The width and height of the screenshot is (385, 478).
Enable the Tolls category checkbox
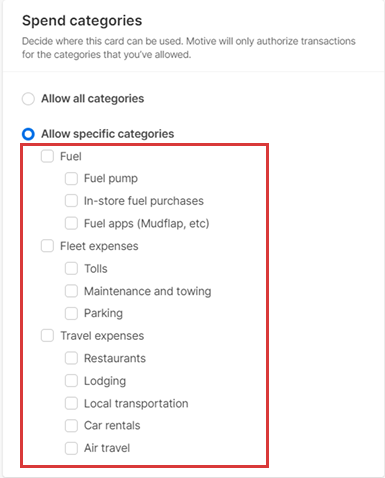pyautogui.click(x=71, y=268)
